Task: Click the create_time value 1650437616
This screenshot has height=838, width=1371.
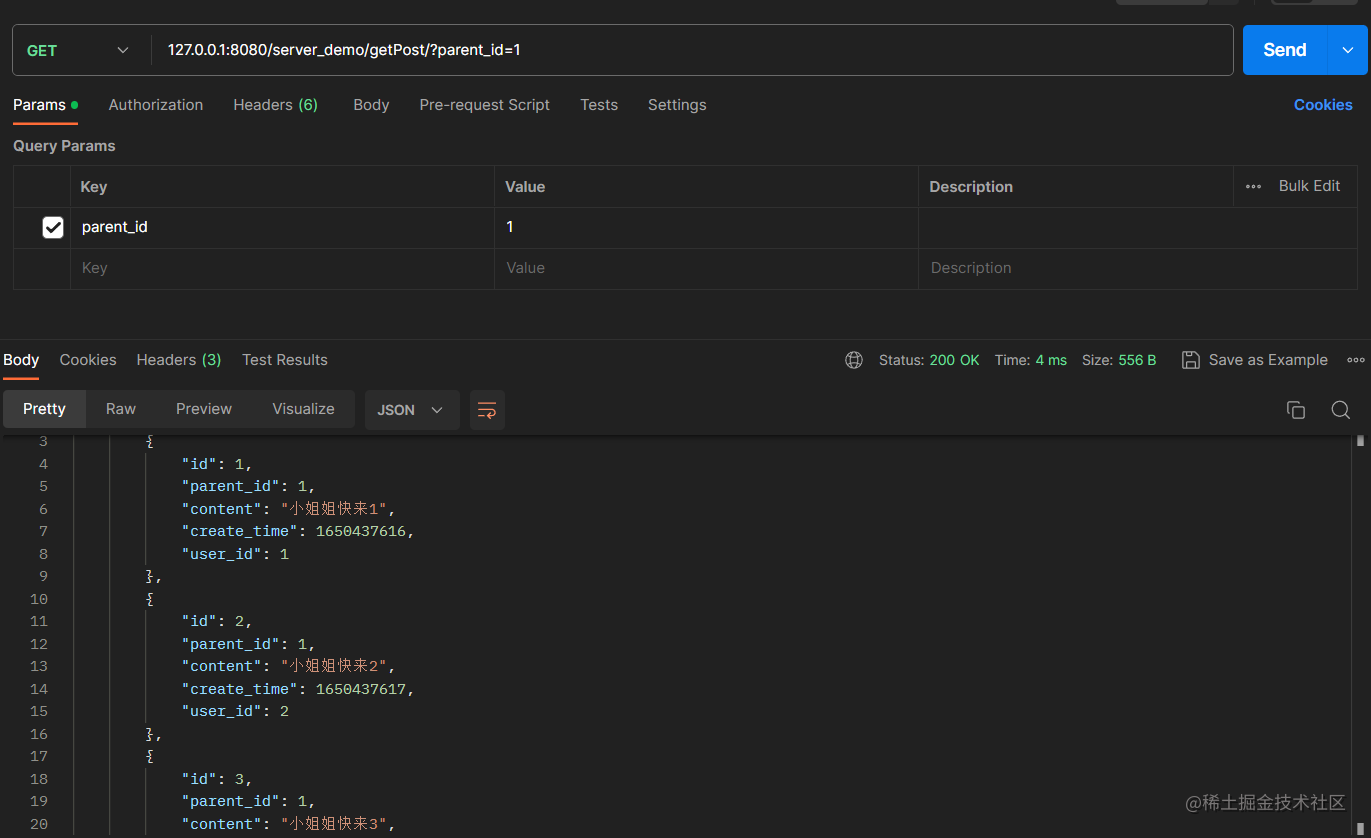Action: [x=361, y=531]
